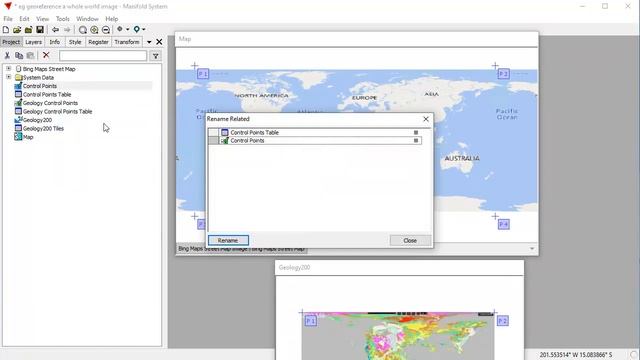Click the P4 control point in Map window
640x360 pixels.
(x=504, y=224)
